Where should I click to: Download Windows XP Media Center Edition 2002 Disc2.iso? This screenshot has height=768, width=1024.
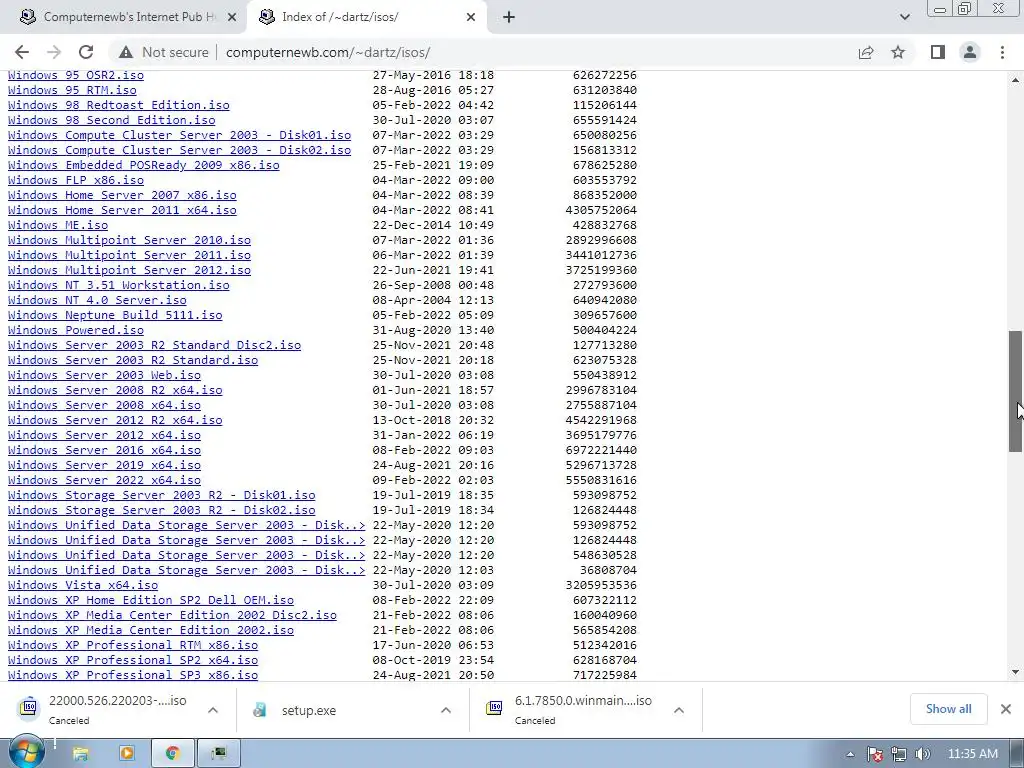(172, 615)
